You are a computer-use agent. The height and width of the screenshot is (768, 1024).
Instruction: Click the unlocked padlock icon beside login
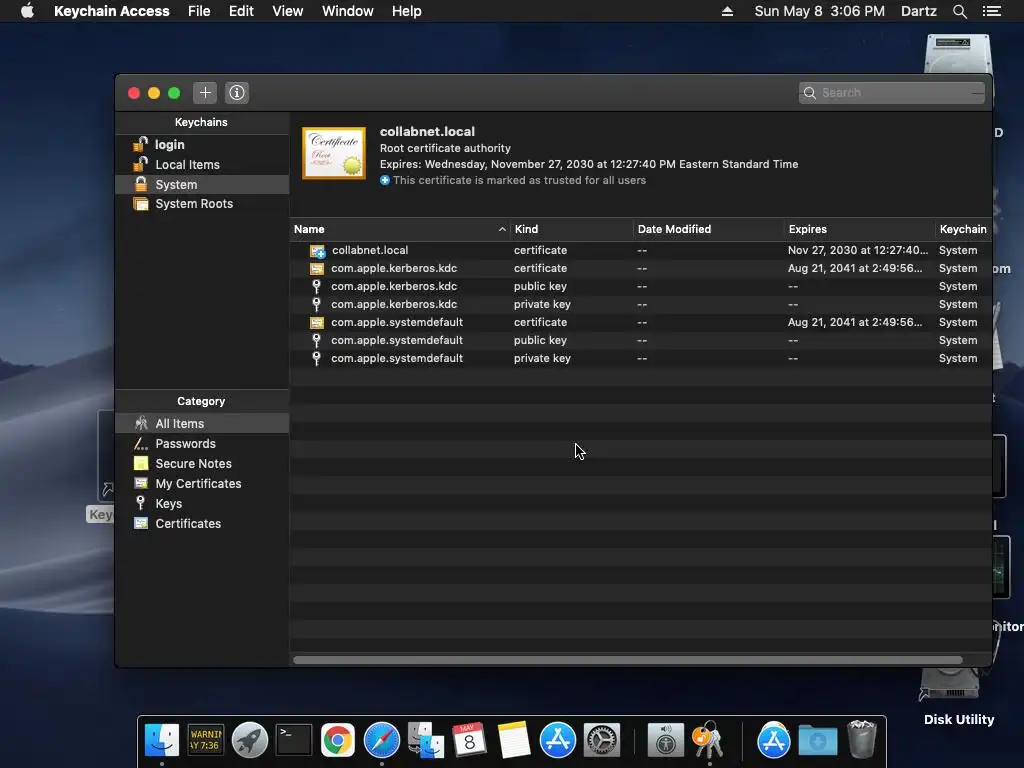pos(140,144)
